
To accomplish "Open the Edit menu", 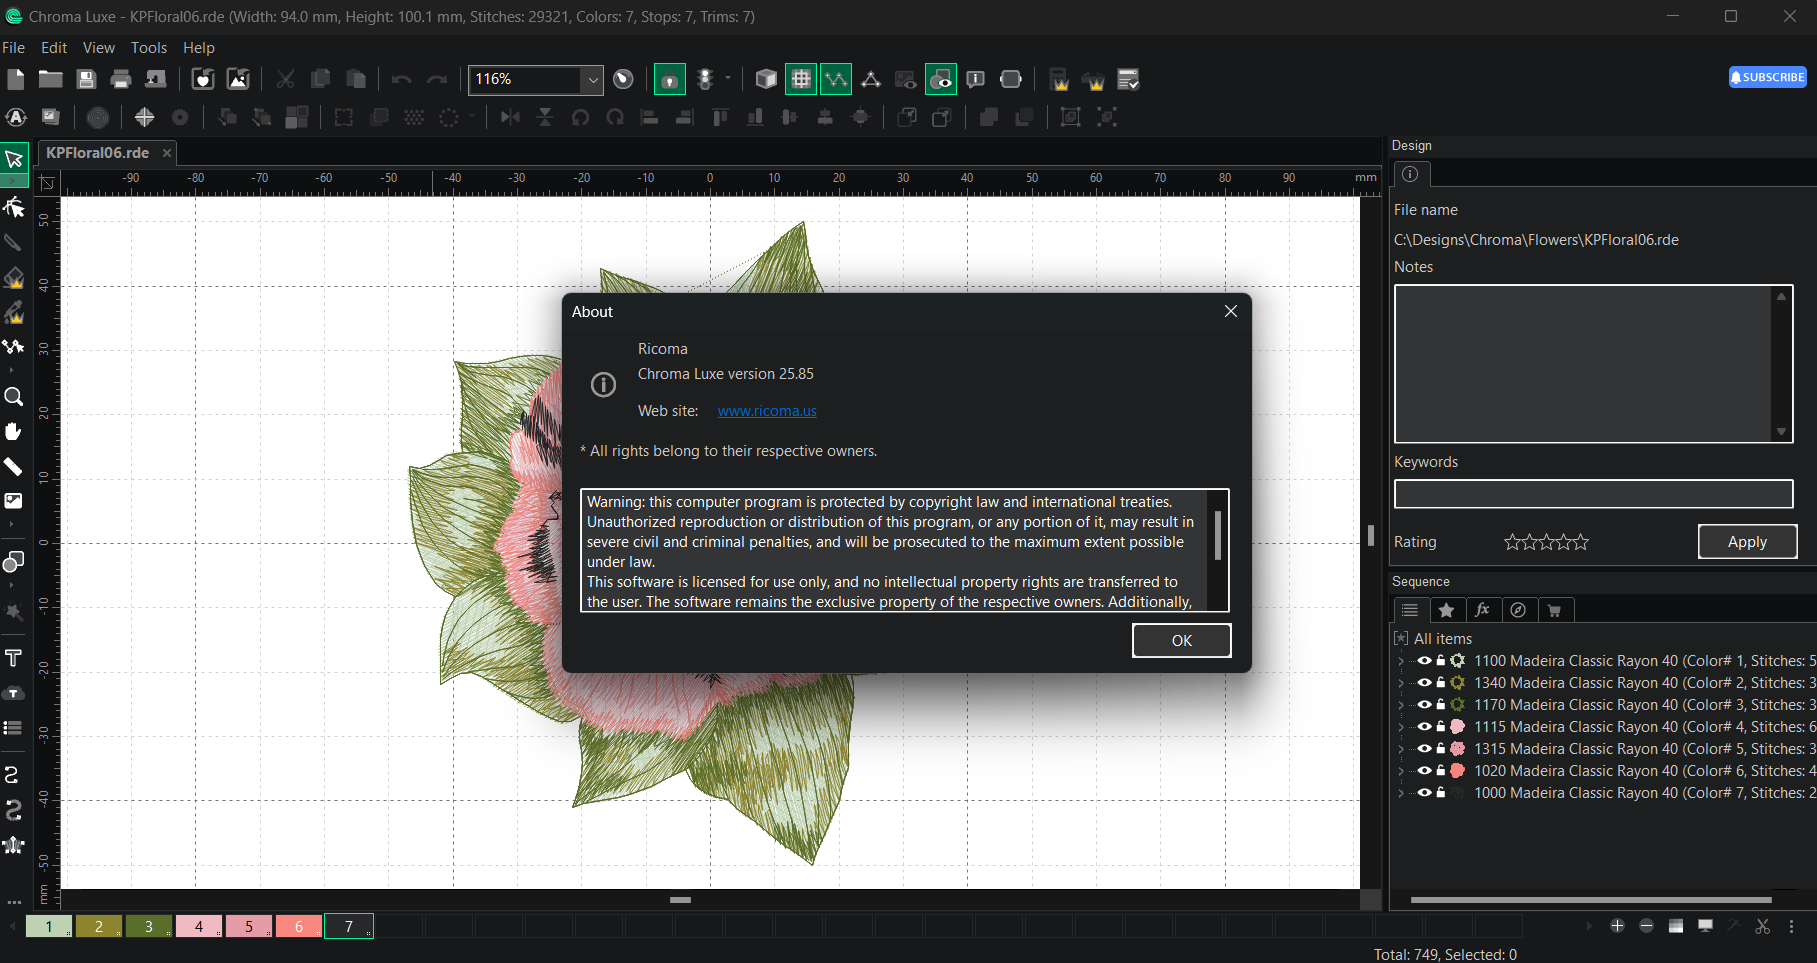I will coord(54,48).
